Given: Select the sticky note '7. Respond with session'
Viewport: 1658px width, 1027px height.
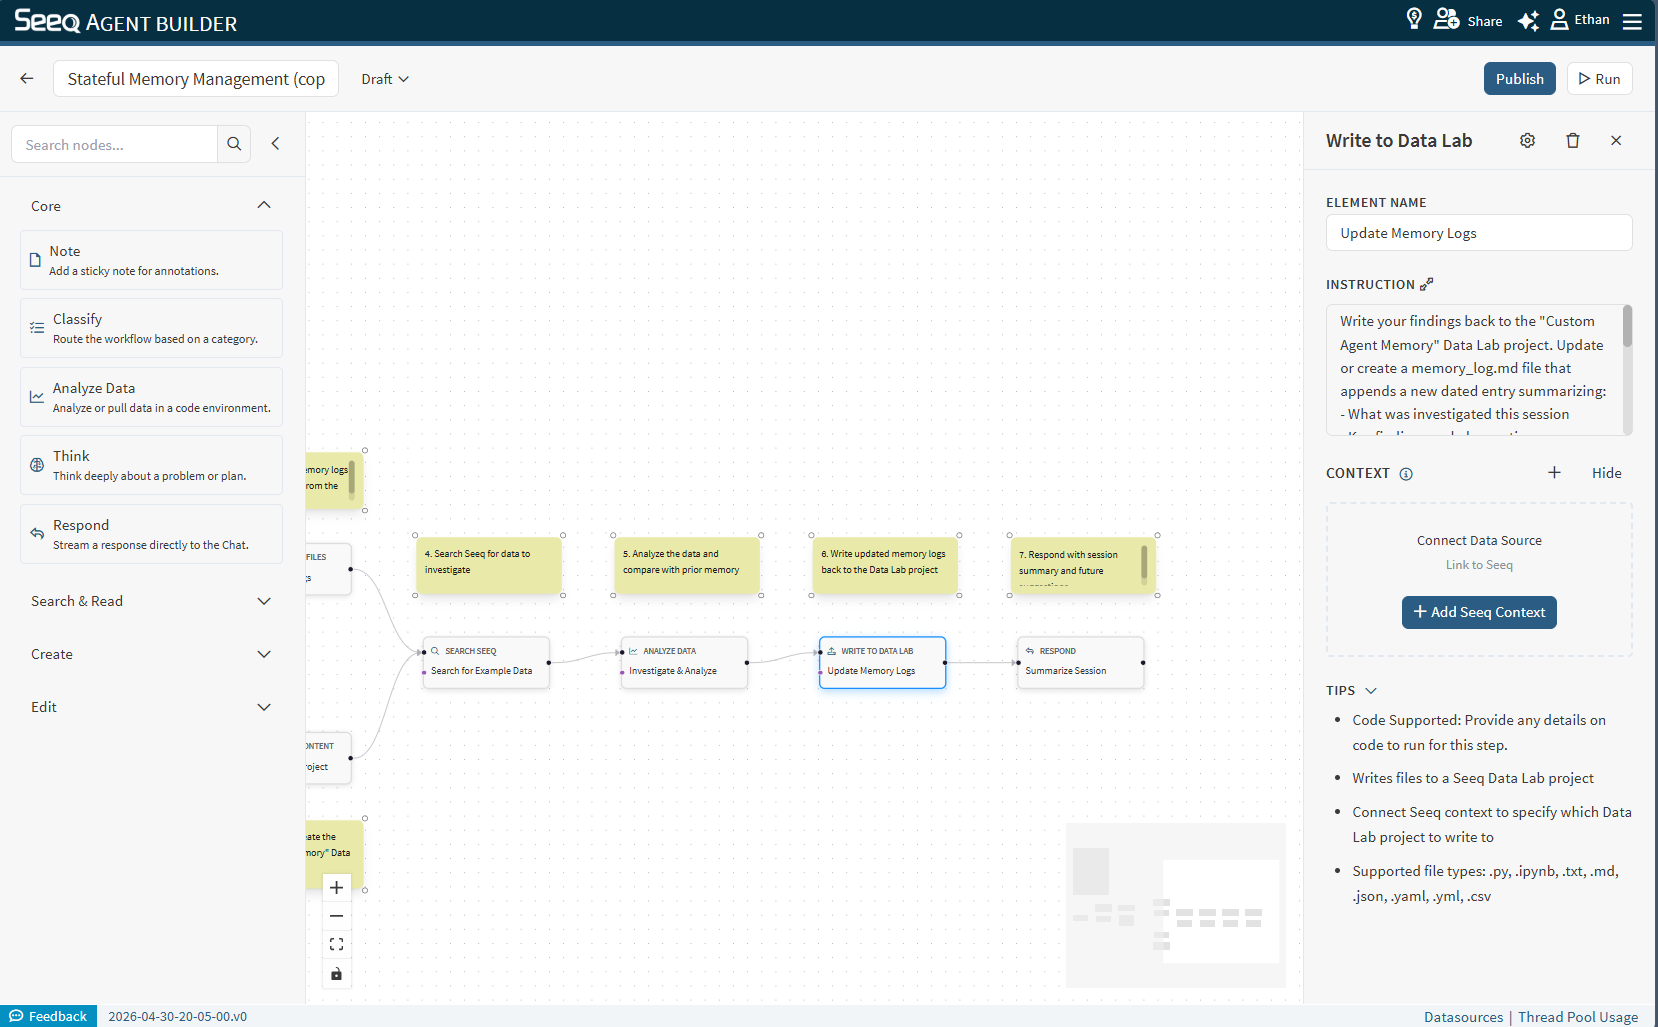Looking at the screenshot, I should pos(1083,565).
